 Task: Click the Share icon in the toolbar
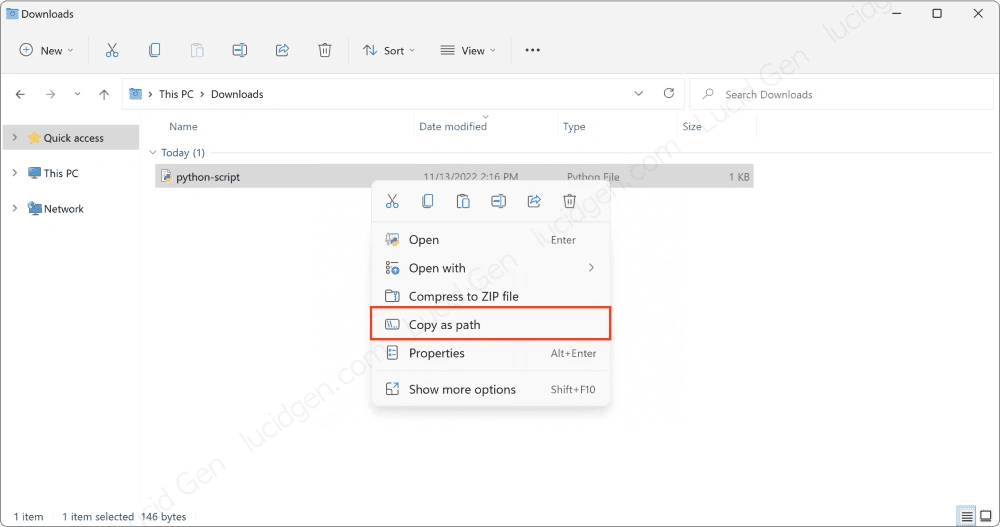(283, 50)
